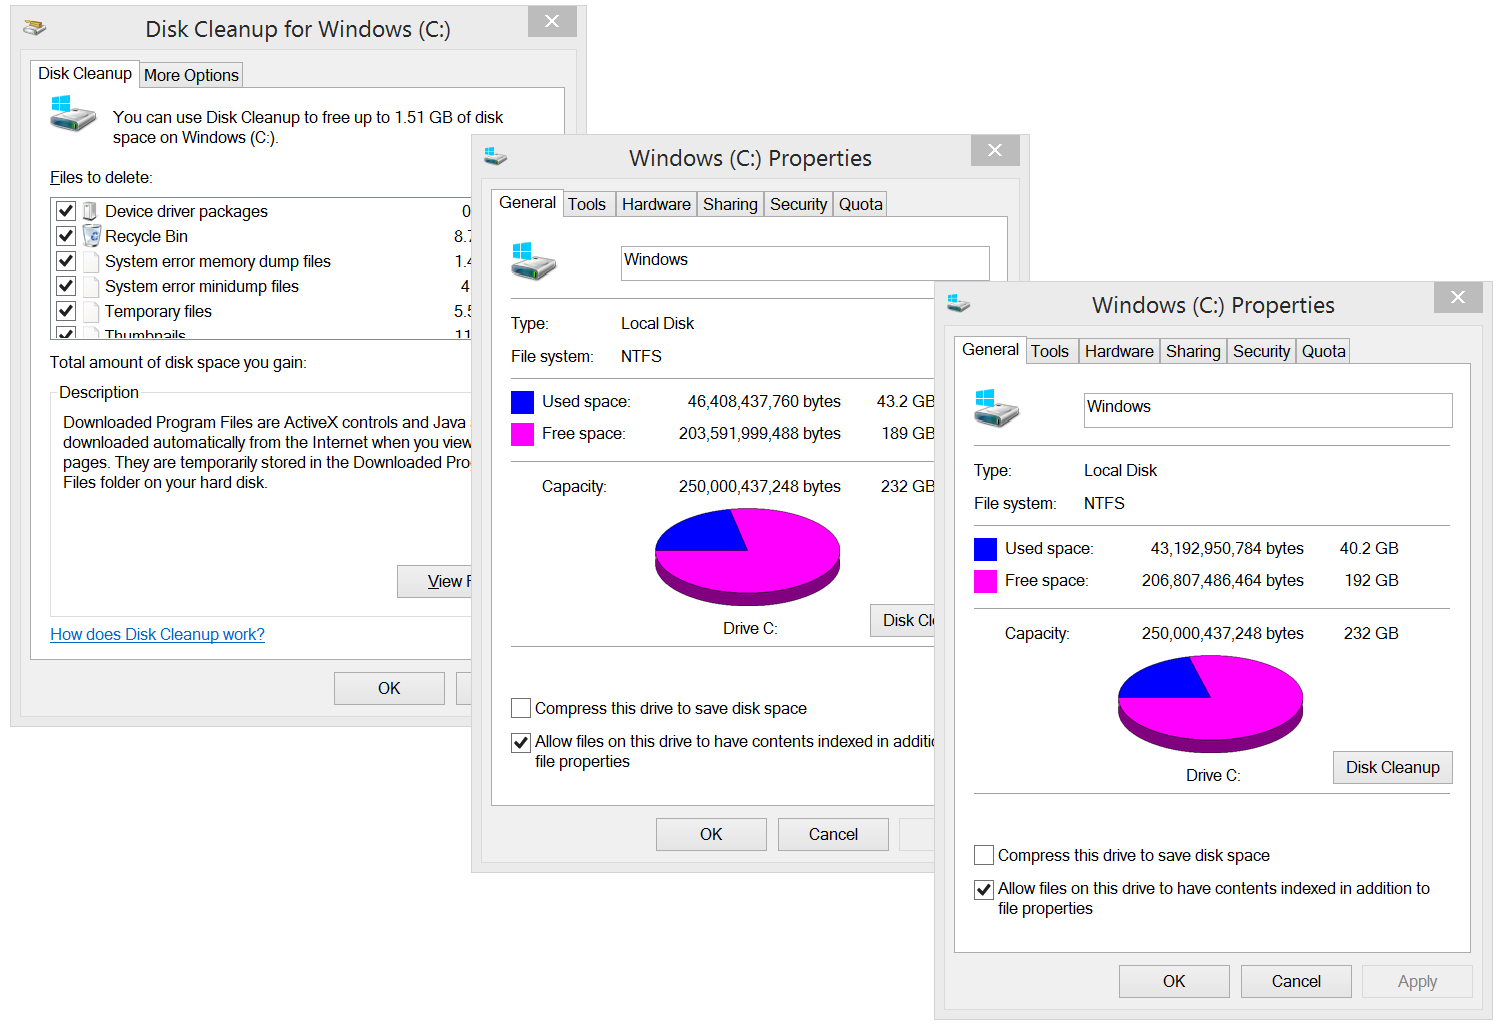Click the Recycle Bin icon in file list
1498x1025 pixels.
91,236
